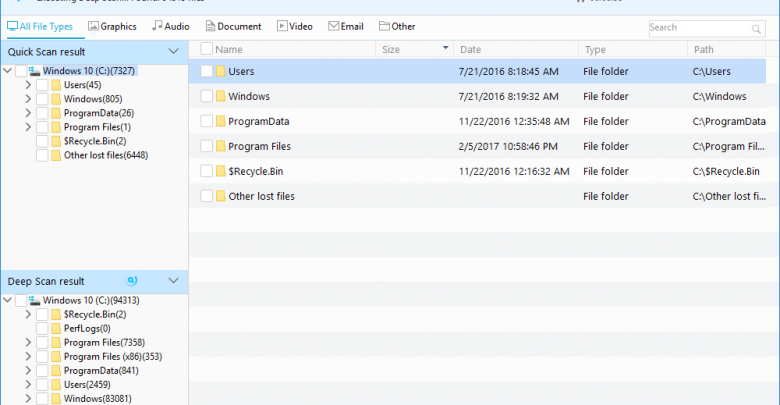The width and height of the screenshot is (780, 405).
Task: Check the Windows row checkbox in file list
Action: (x=206, y=96)
